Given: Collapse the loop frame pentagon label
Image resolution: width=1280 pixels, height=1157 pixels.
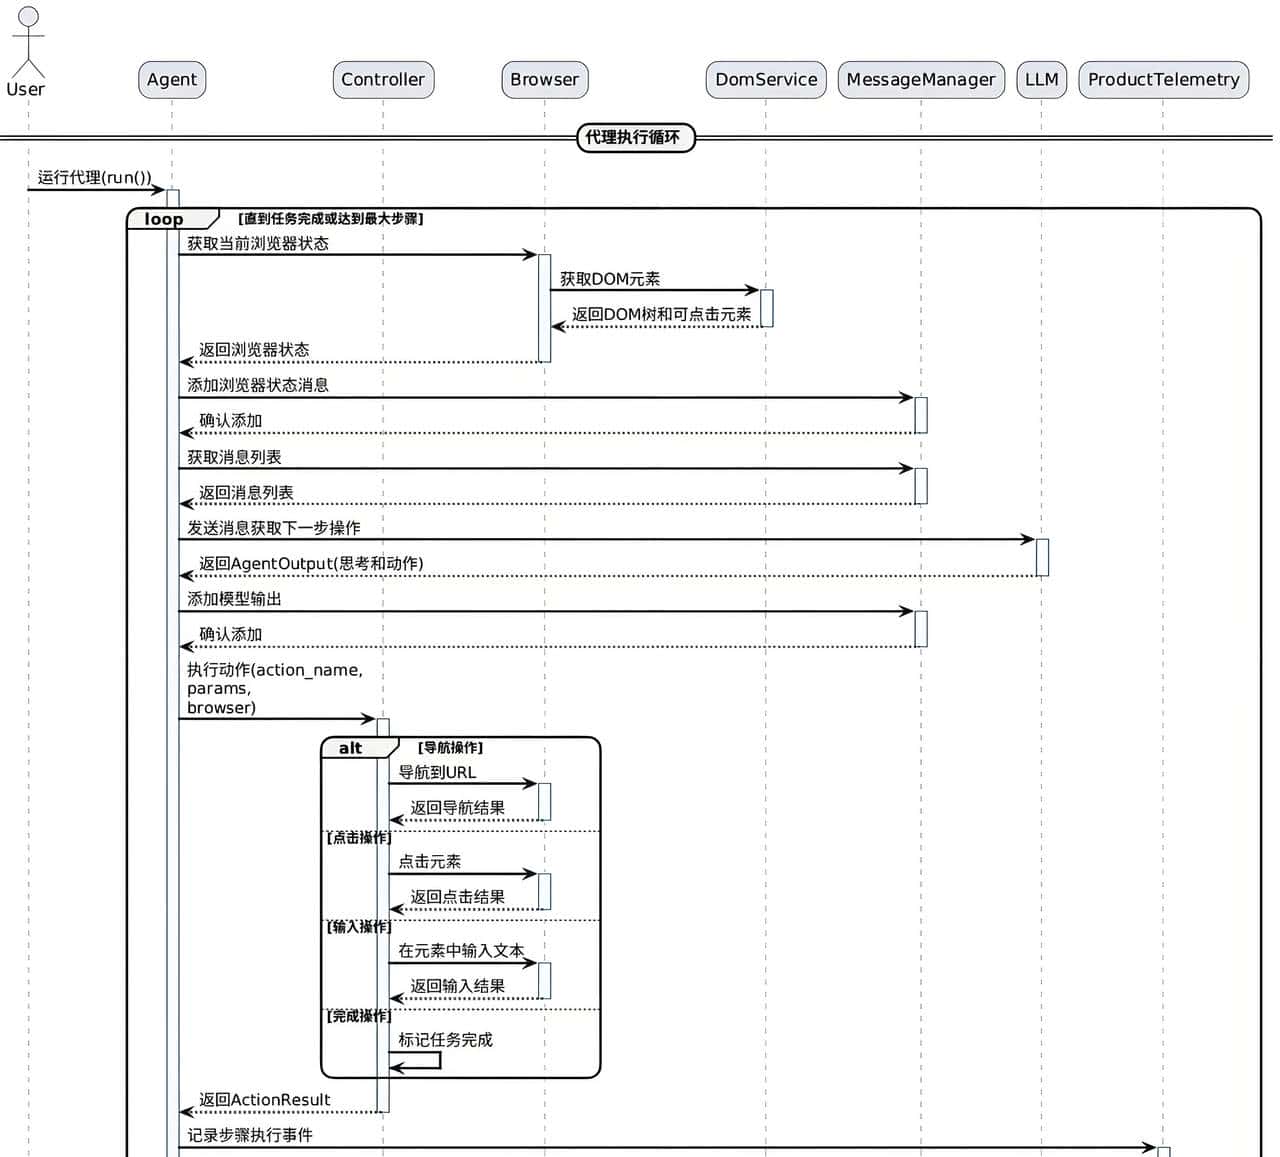Looking at the screenshot, I should pos(163,219).
